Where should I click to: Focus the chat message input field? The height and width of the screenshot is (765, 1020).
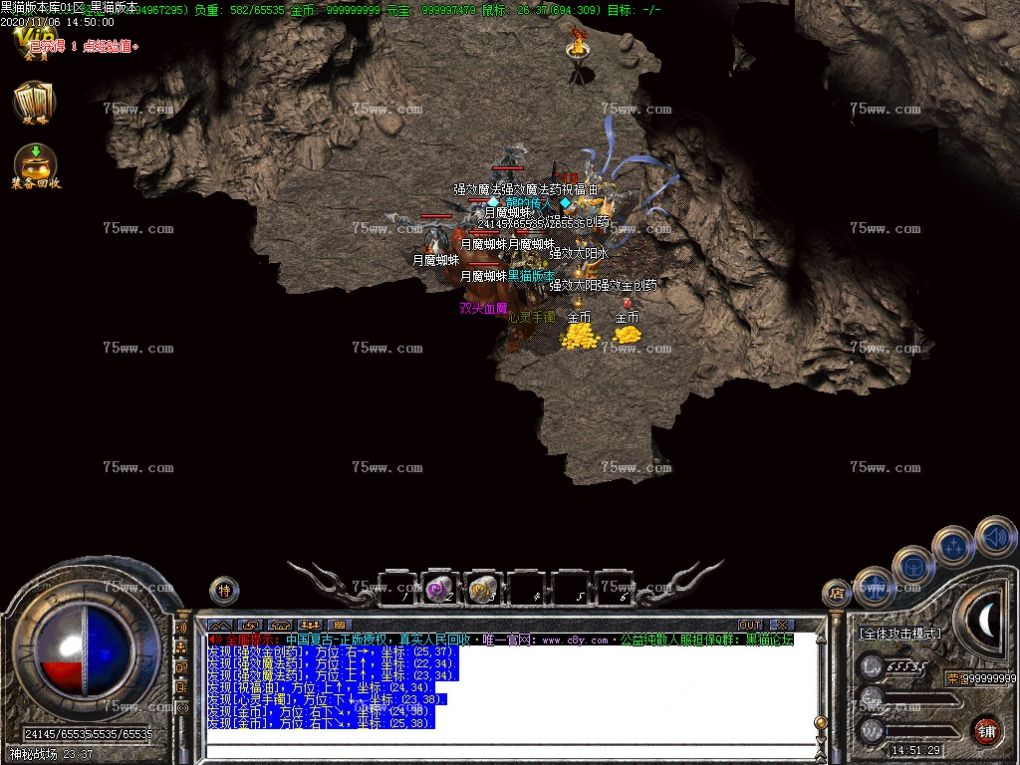(x=509, y=752)
